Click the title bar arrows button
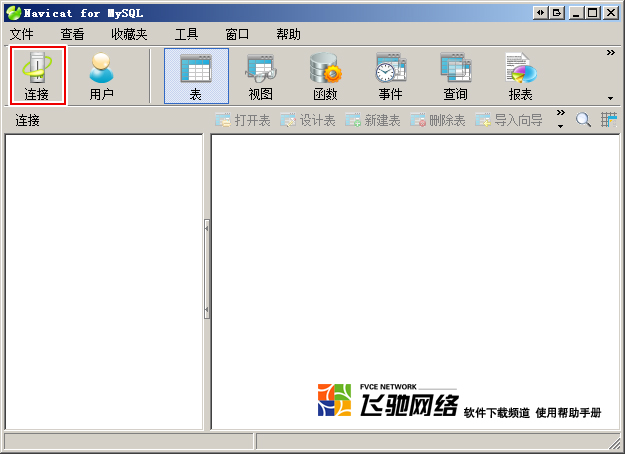The width and height of the screenshot is (625, 454). coord(540,13)
